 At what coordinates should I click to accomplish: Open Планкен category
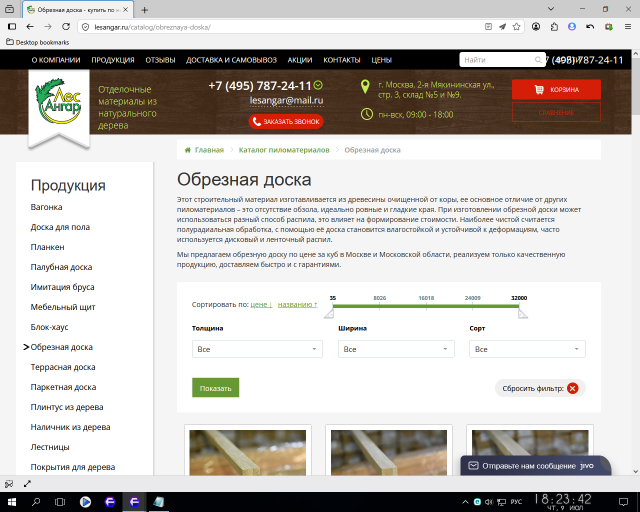(47, 247)
